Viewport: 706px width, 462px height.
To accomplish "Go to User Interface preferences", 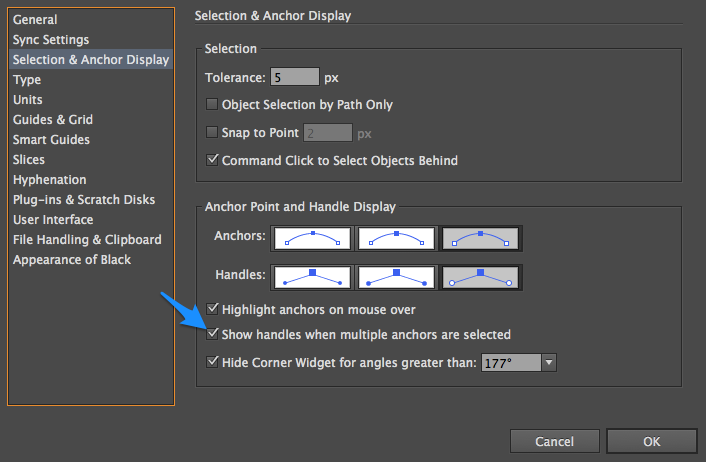I will (53, 220).
